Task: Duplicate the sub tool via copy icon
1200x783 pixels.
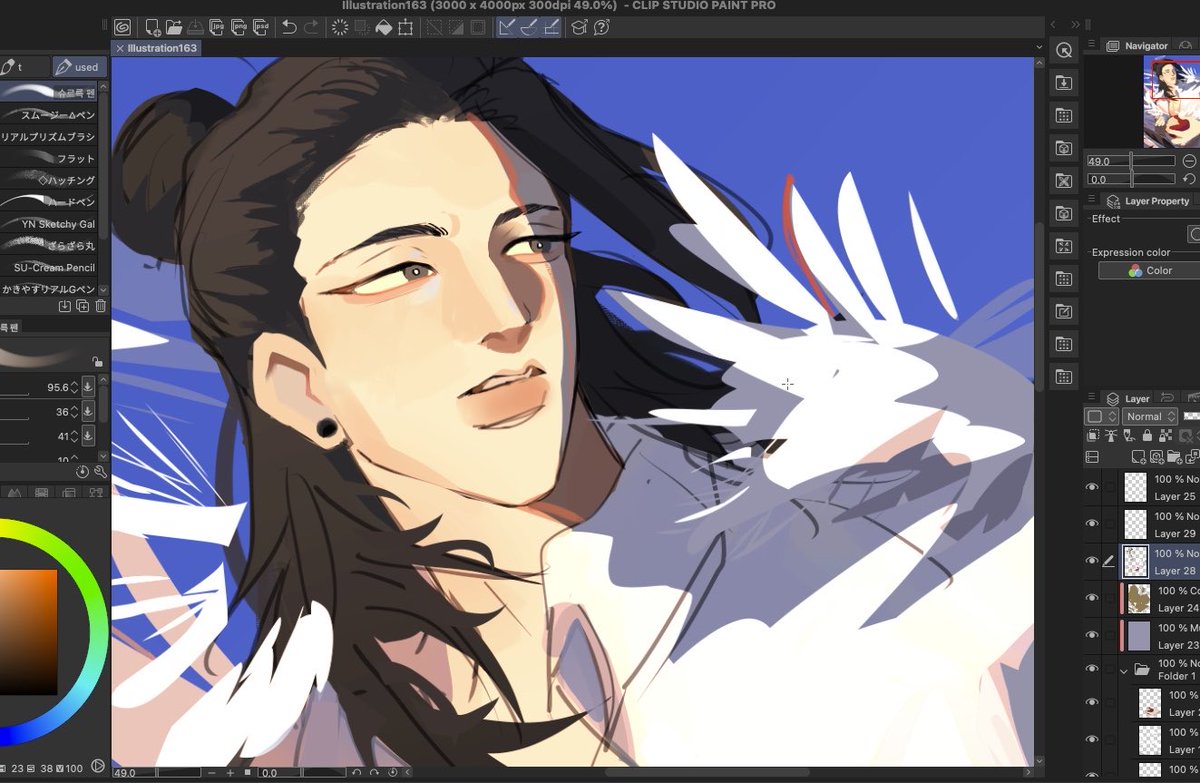Action: (x=82, y=306)
